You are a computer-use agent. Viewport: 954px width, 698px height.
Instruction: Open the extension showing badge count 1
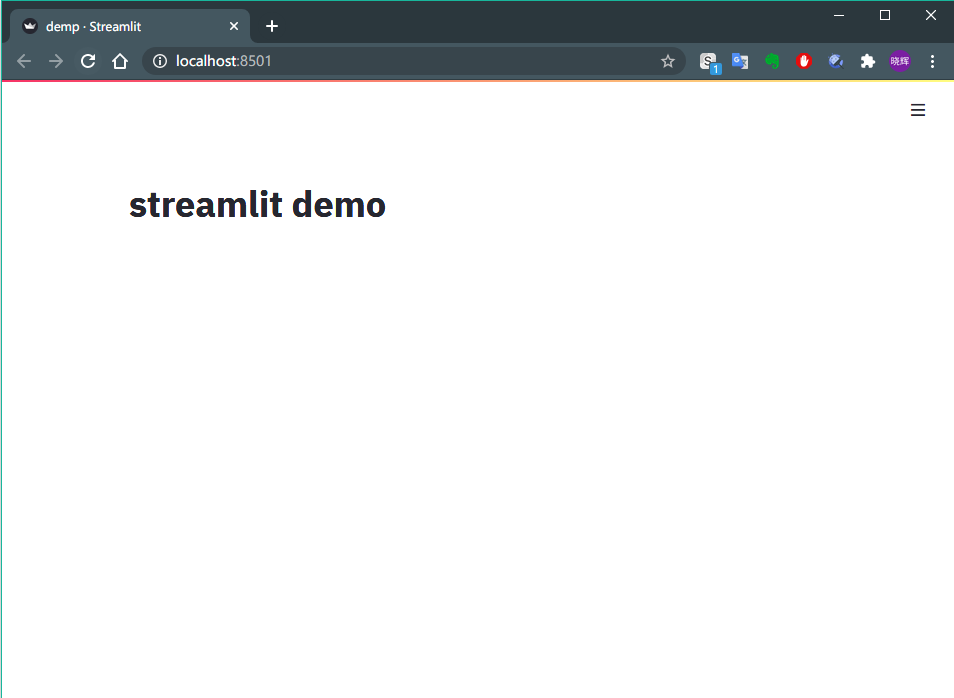coord(709,61)
